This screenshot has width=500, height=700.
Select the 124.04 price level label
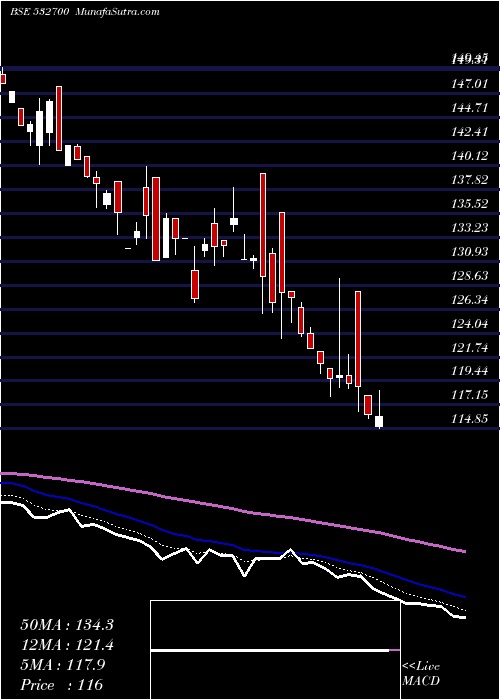469,324
